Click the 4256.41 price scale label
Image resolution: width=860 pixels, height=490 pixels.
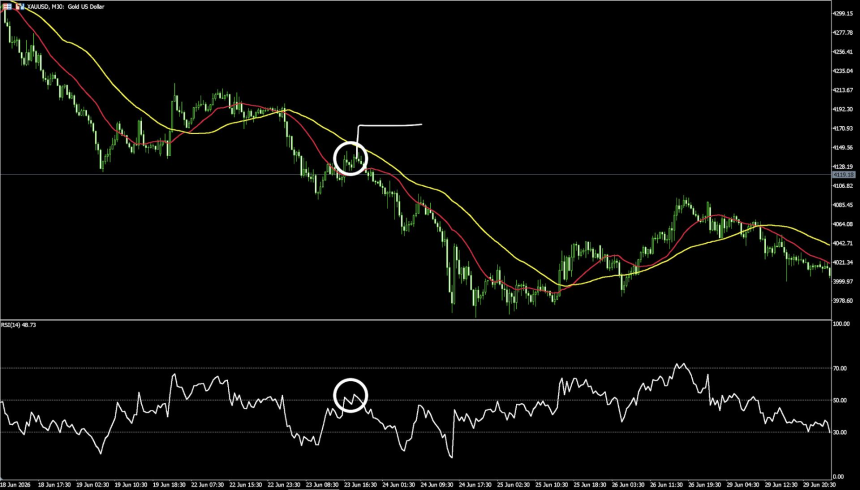tap(842, 52)
